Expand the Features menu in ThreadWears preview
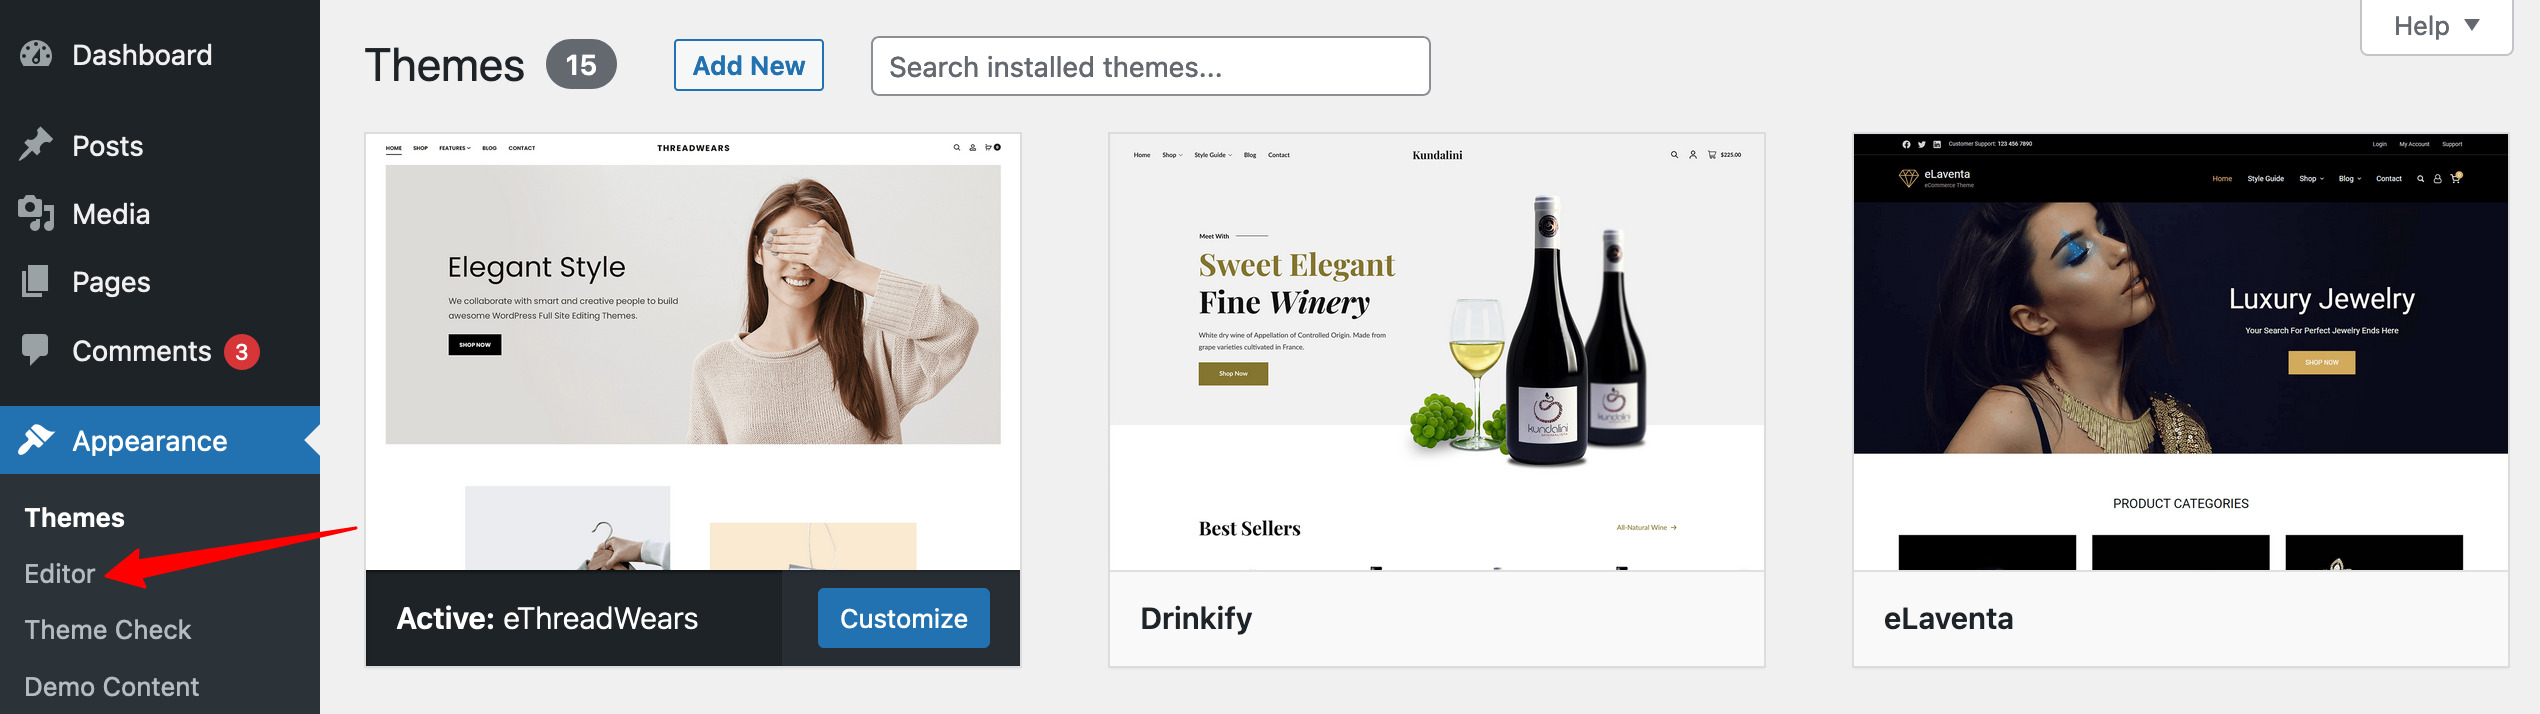 453,147
